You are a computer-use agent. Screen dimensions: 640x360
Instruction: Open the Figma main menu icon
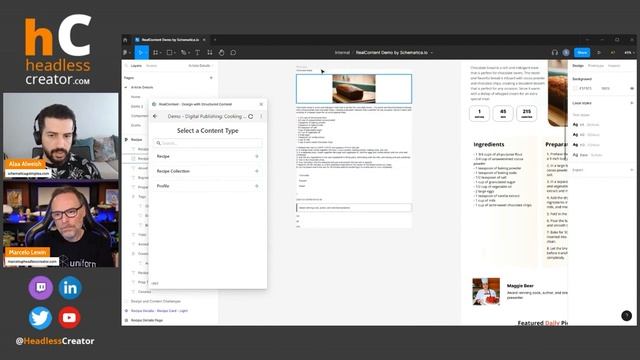pyautogui.click(x=125, y=53)
